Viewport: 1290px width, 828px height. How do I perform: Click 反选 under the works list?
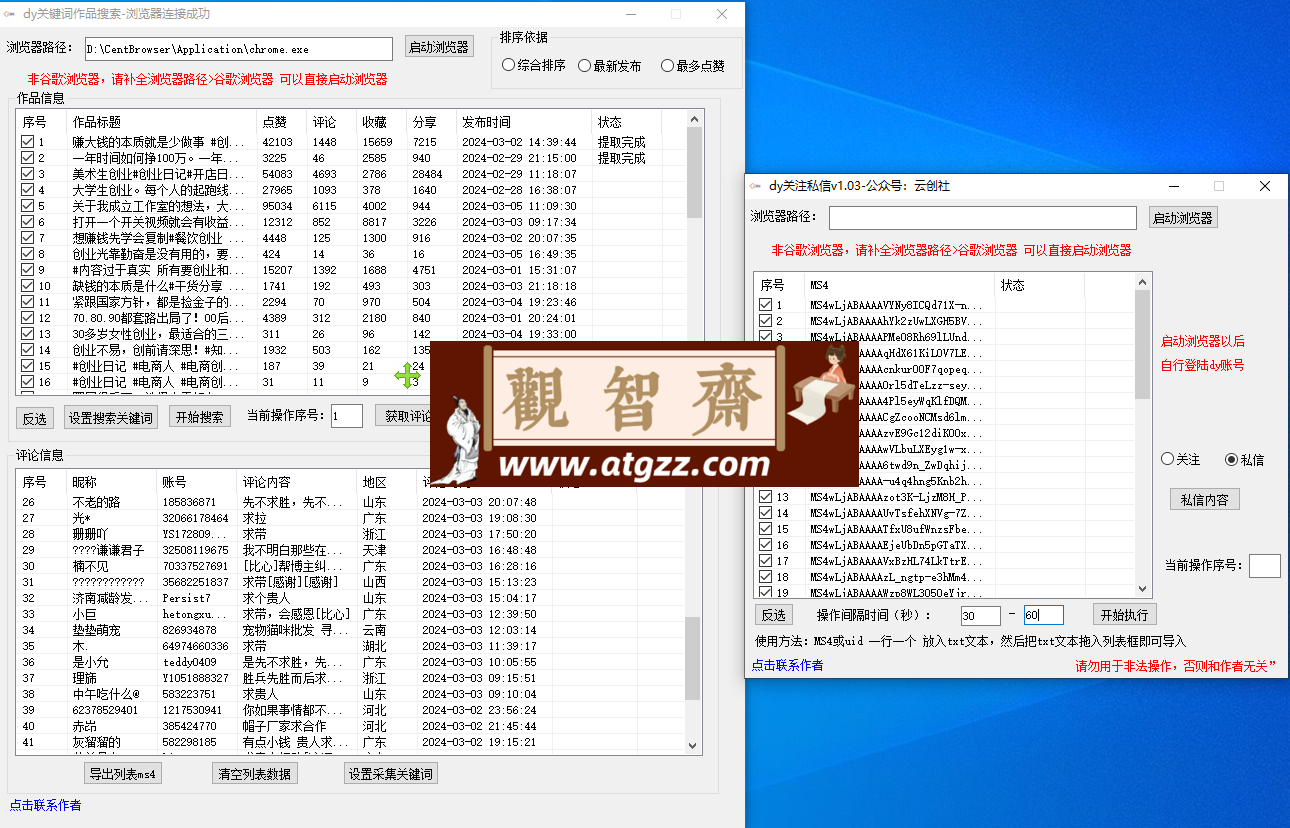(36, 417)
